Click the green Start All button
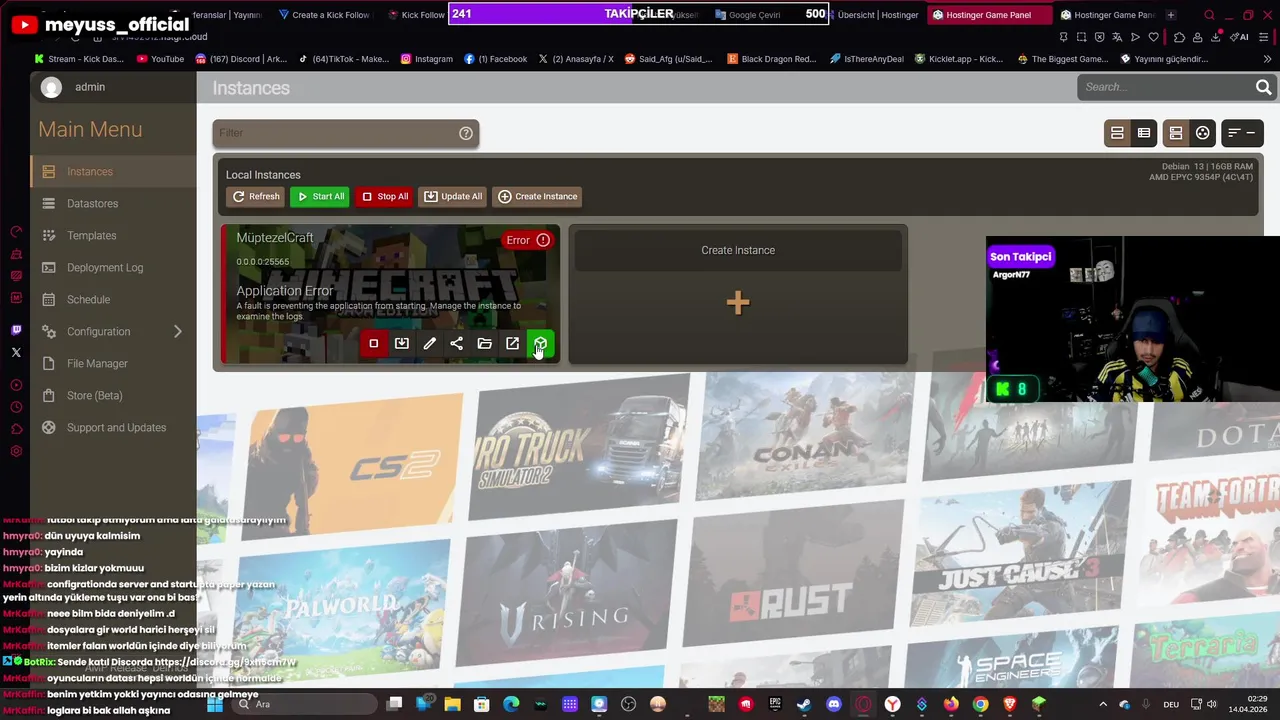The width and height of the screenshot is (1280, 720). (320, 197)
